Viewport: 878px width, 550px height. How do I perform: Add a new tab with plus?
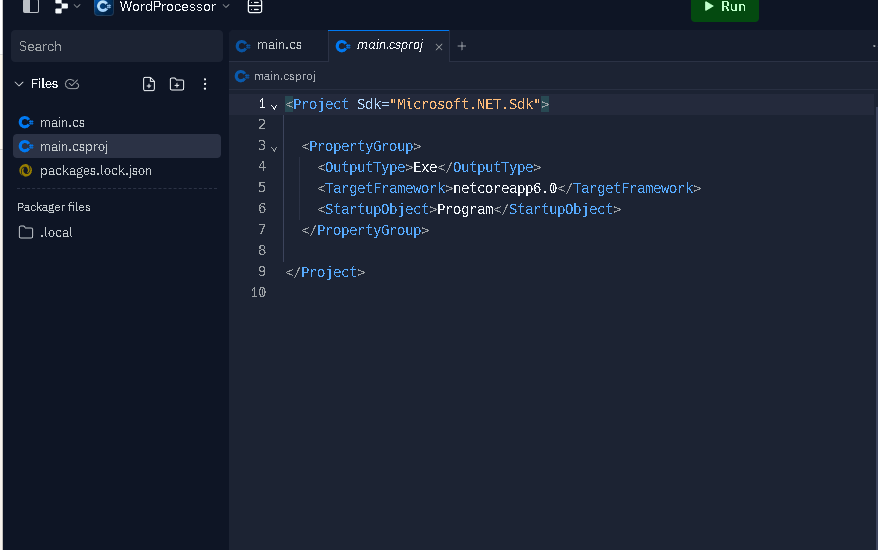coord(461,46)
